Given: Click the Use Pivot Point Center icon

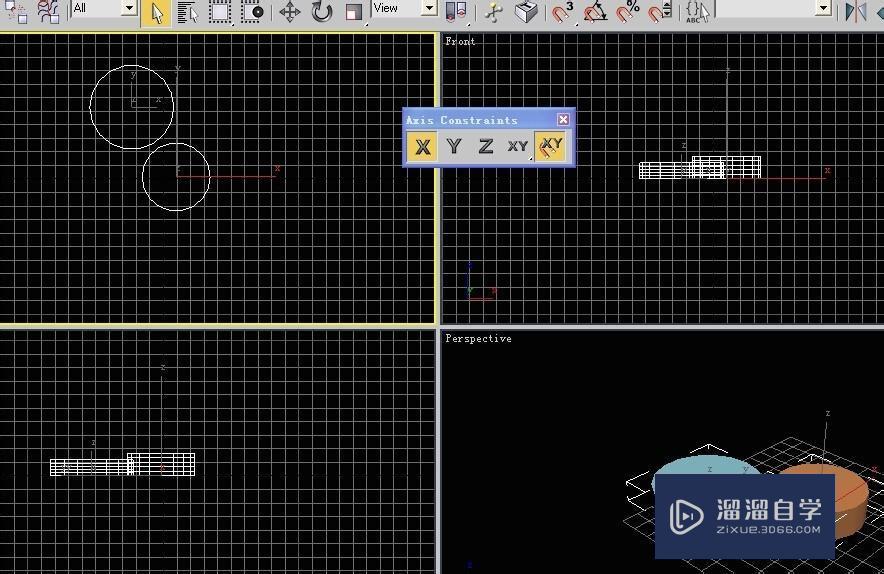Looking at the screenshot, I should (x=456, y=12).
